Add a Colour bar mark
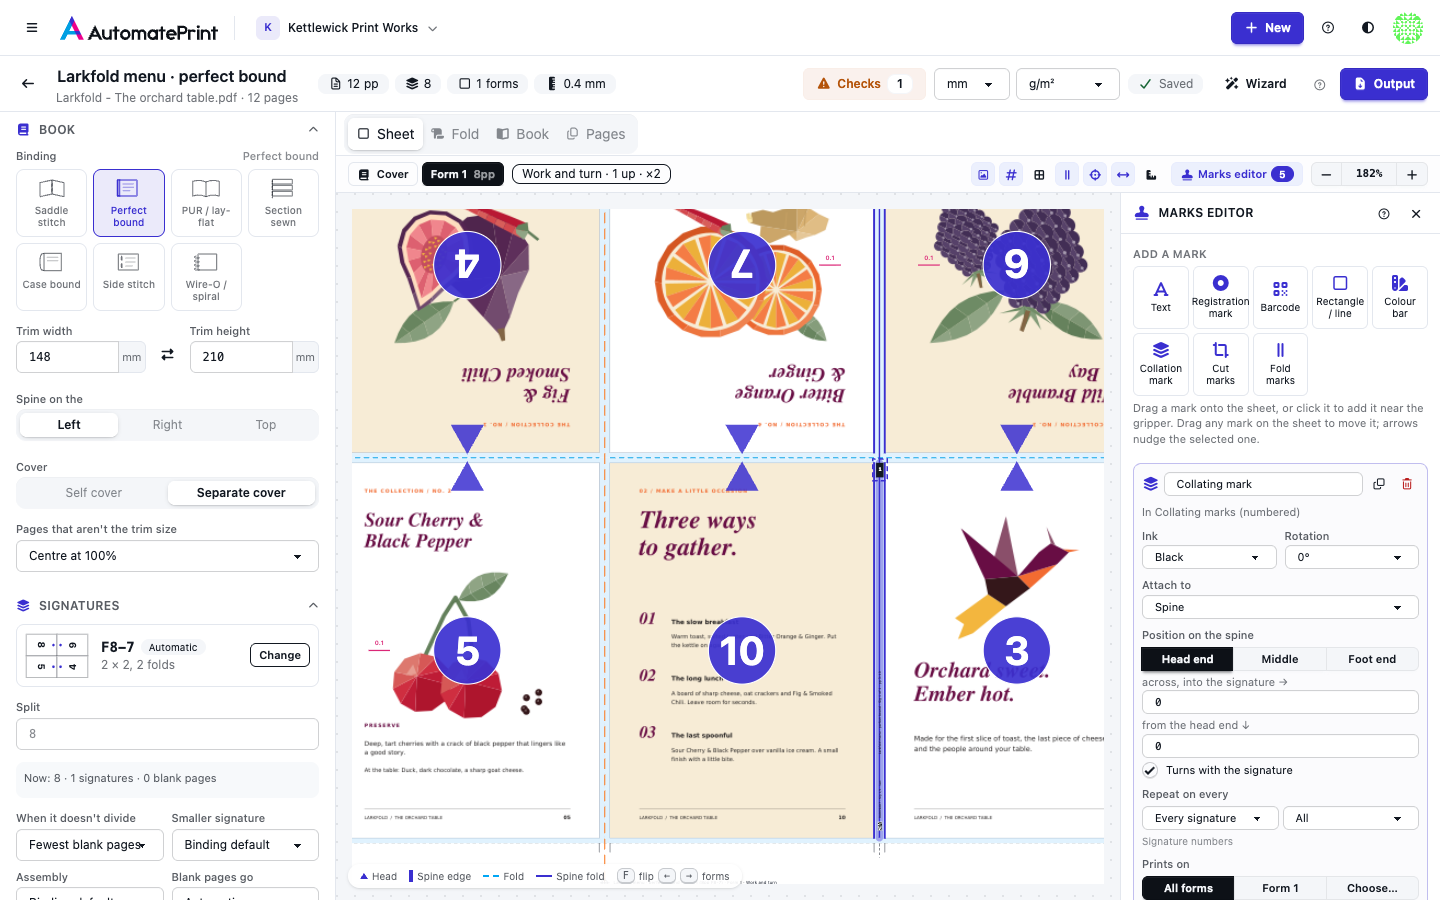Image resolution: width=1440 pixels, height=900 pixels. click(x=1400, y=297)
